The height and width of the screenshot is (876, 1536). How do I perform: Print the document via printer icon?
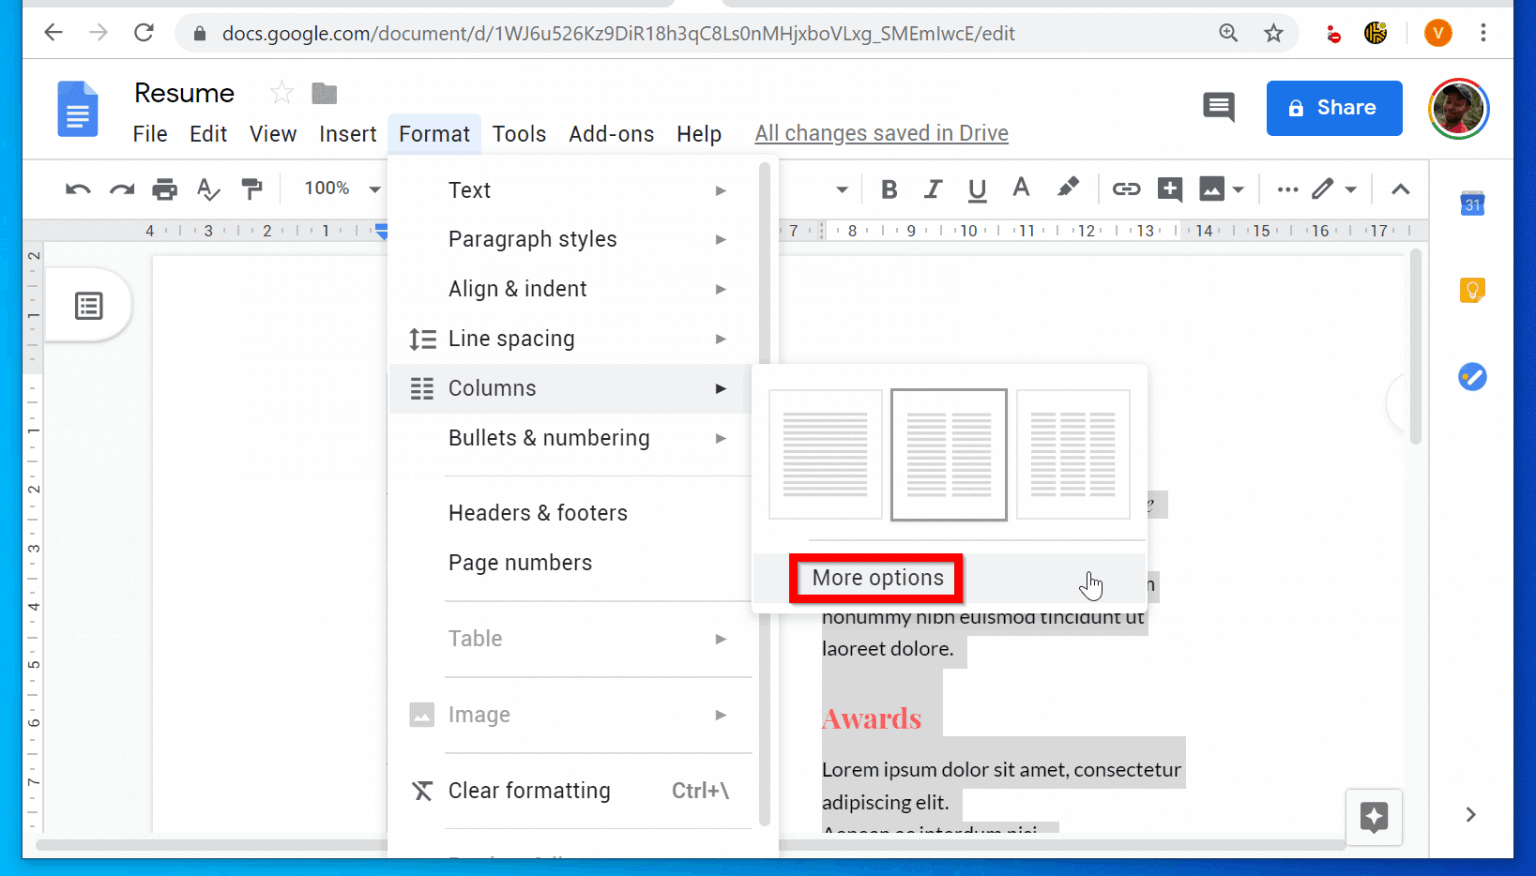(165, 189)
